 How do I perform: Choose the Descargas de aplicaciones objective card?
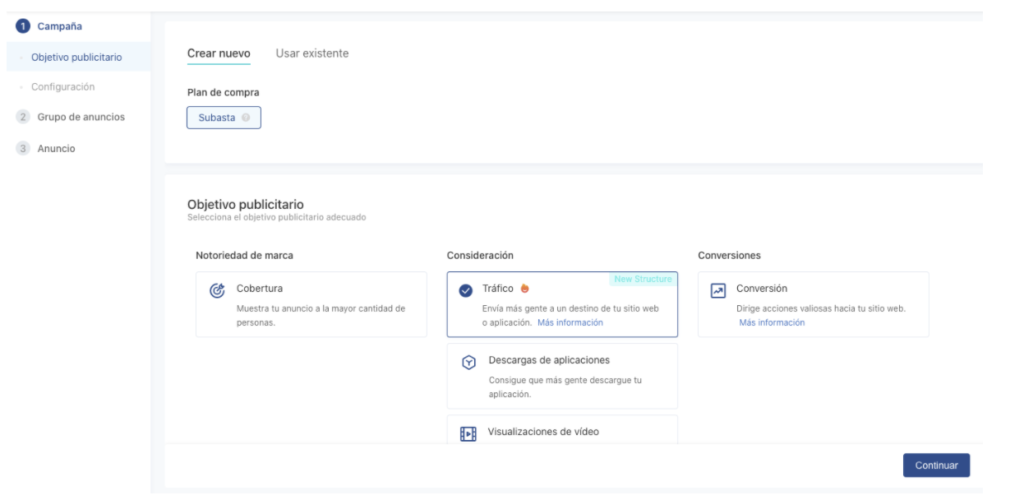562,376
